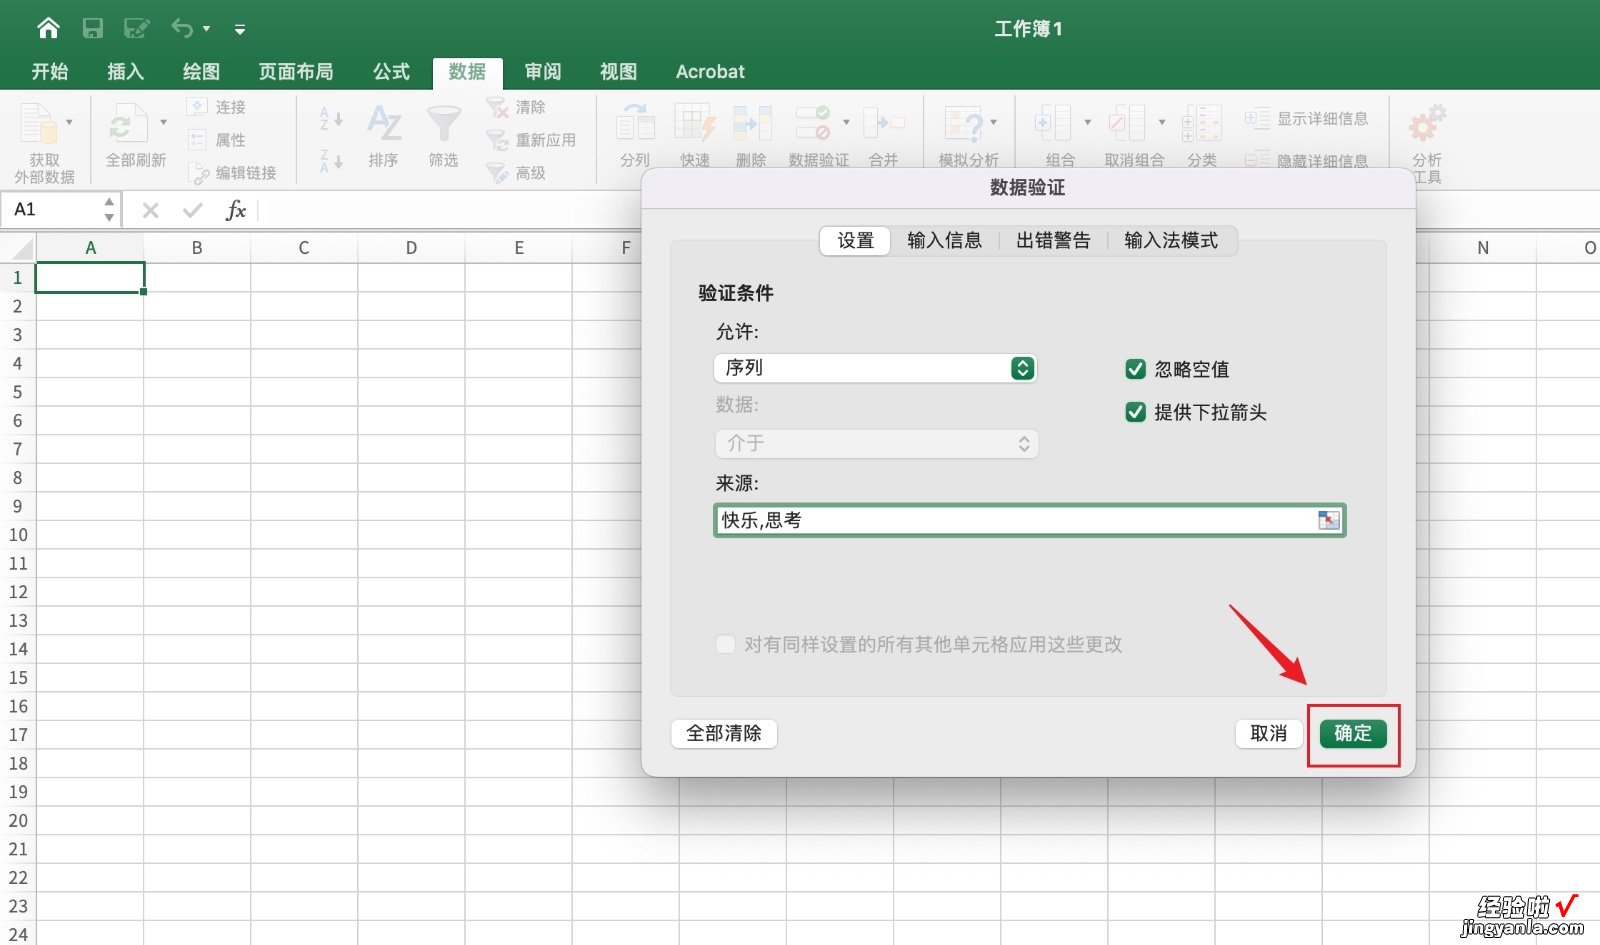Select the 设置 tab in dialog
The height and width of the screenshot is (945, 1600).
click(x=855, y=241)
